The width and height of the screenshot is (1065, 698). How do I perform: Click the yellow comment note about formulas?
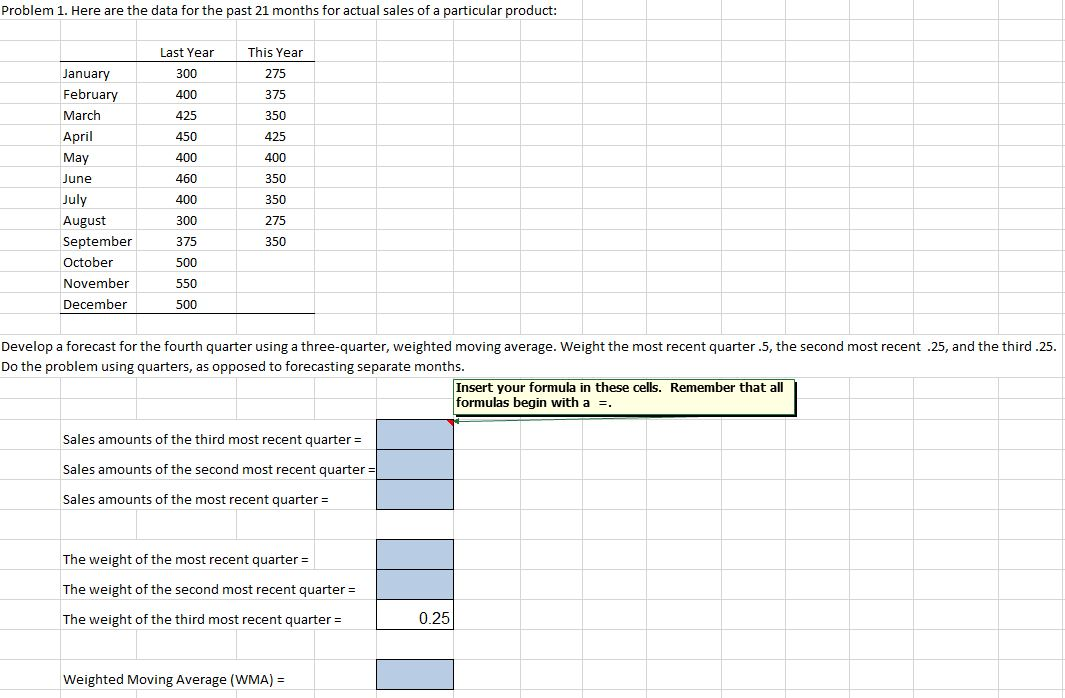(x=622, y=395)
